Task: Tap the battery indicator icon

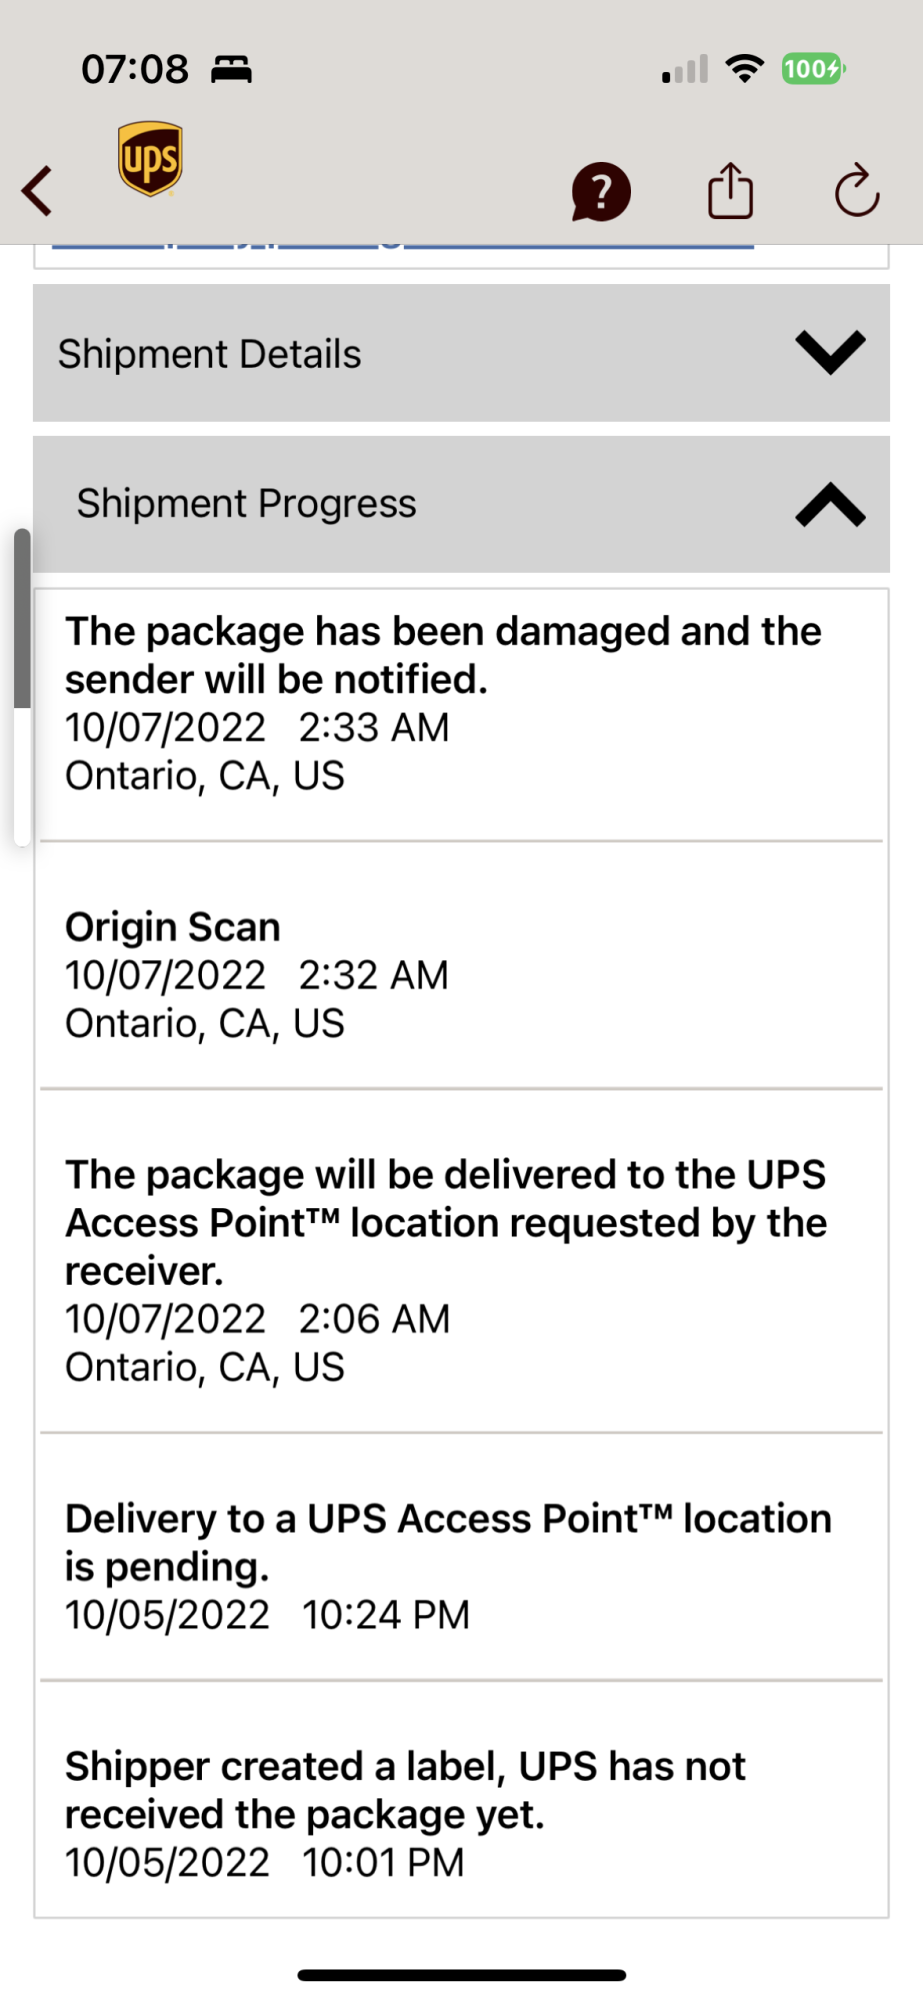Action: 812,69
